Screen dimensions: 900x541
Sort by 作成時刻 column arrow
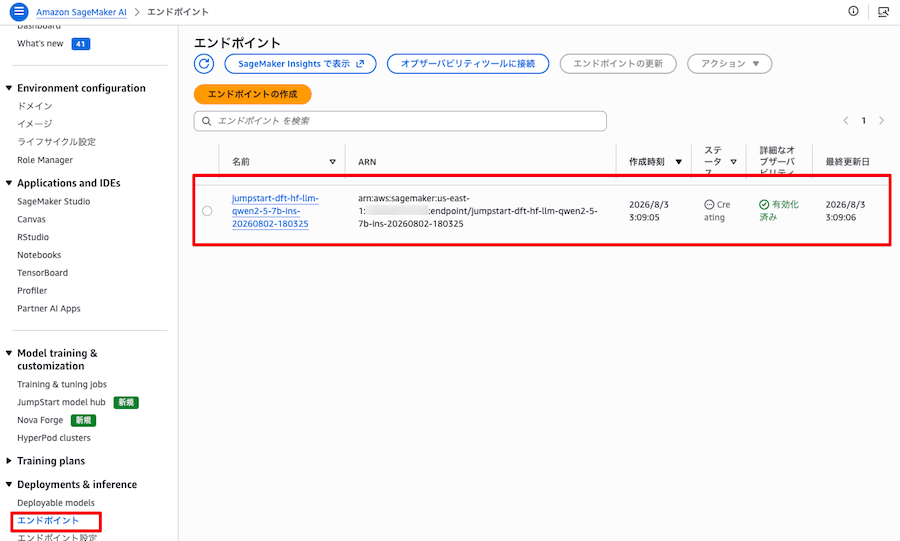click(678, 162)
